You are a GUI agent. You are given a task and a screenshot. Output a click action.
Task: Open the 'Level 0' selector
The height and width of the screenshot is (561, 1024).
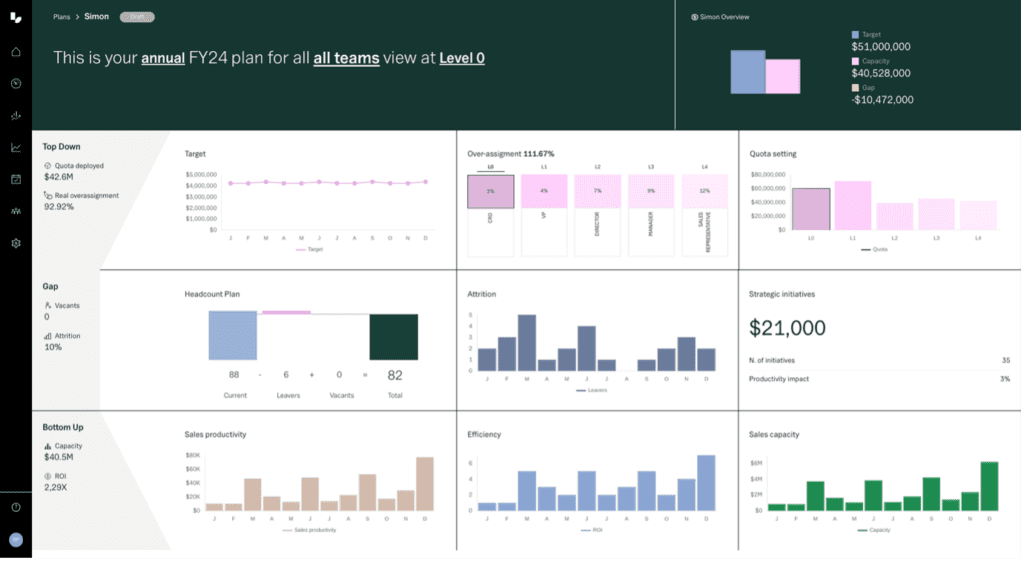(462, 58)
